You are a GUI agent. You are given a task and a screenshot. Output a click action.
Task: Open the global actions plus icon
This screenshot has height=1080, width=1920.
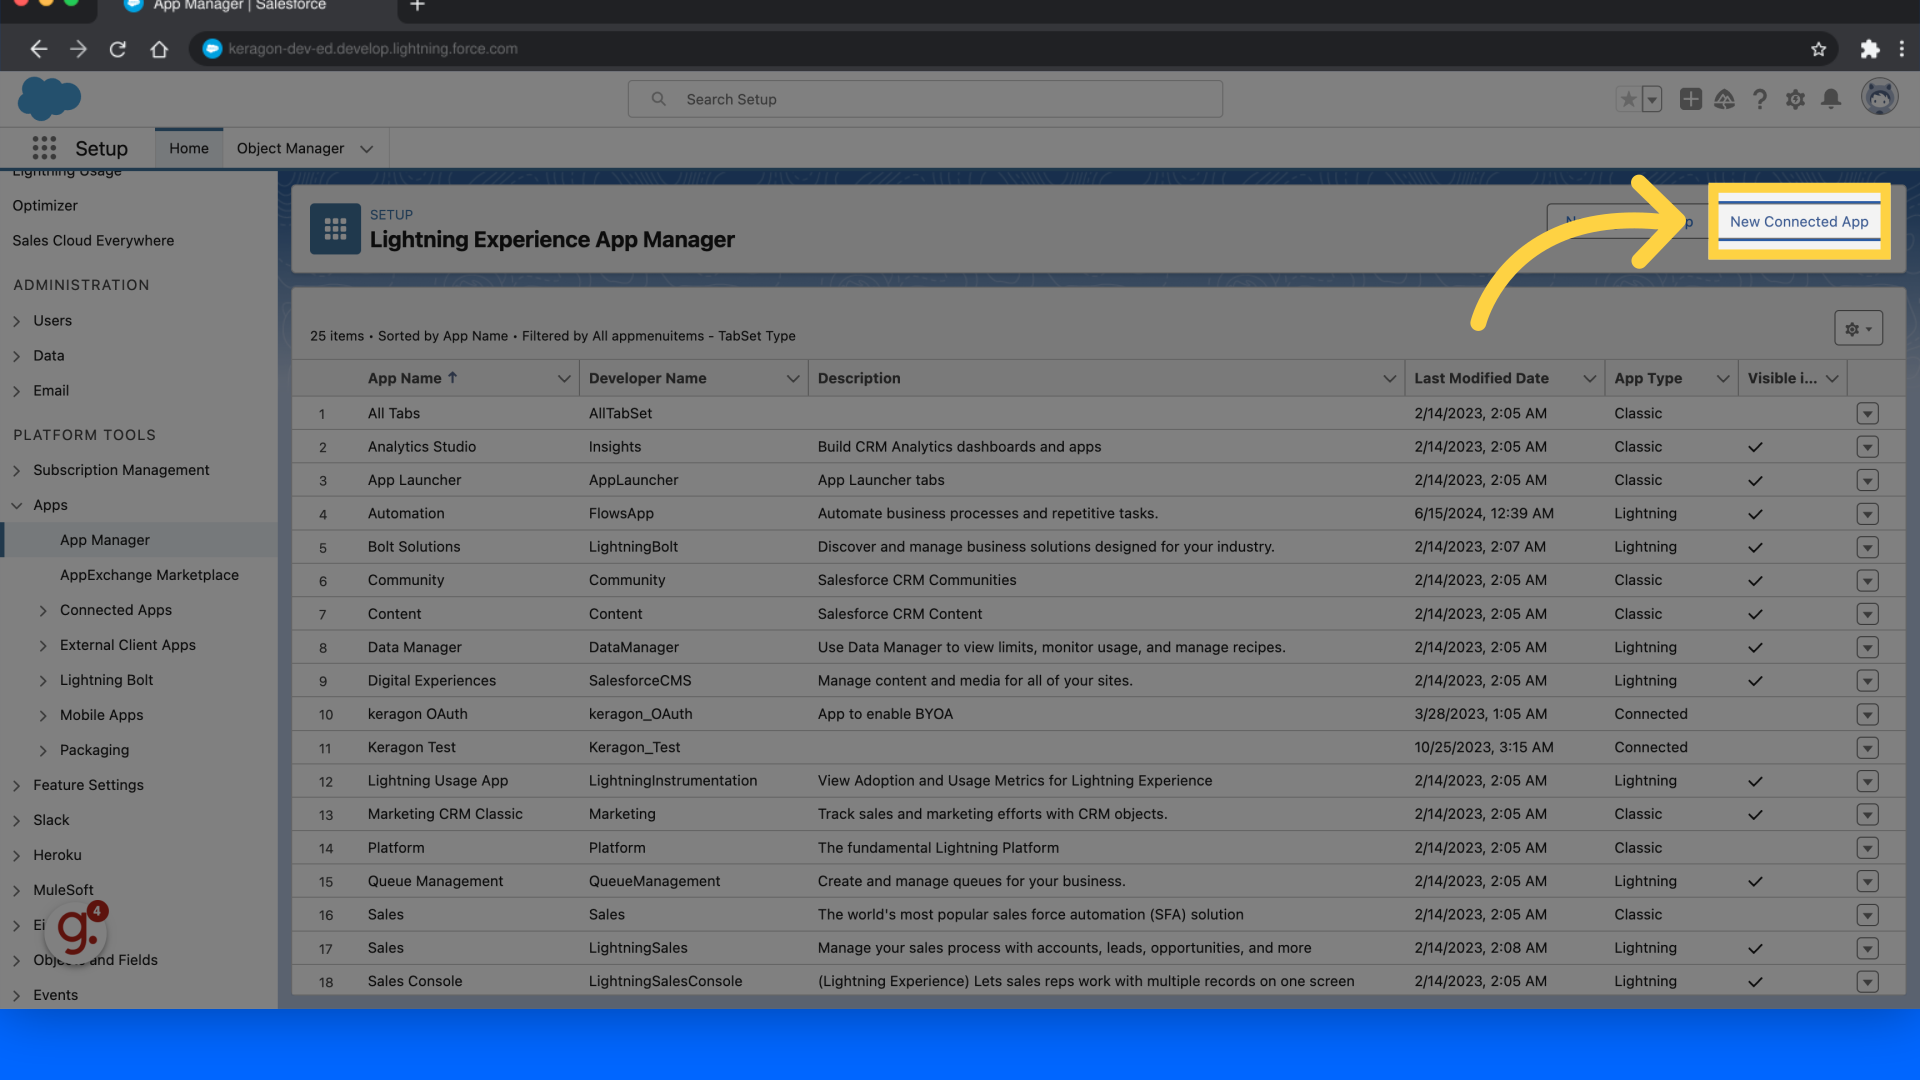coord(1690,99)
